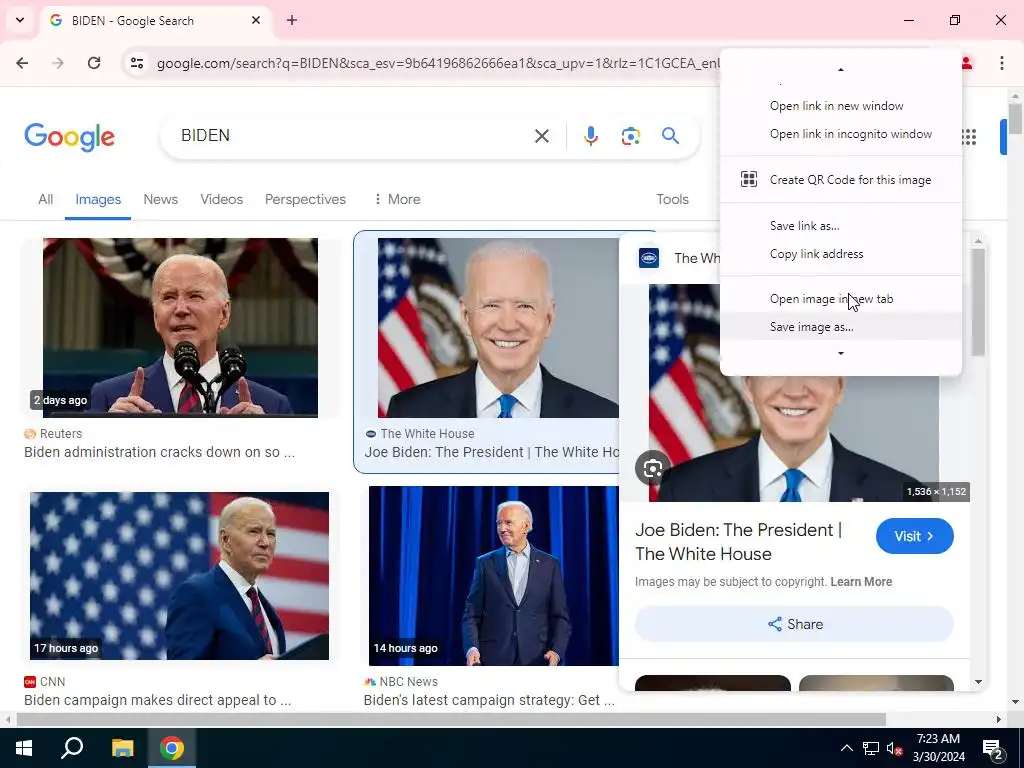Open the notification center icon
Image resolution: width=1024 pixels, height=768 pixels.
(x=993, y=749)
